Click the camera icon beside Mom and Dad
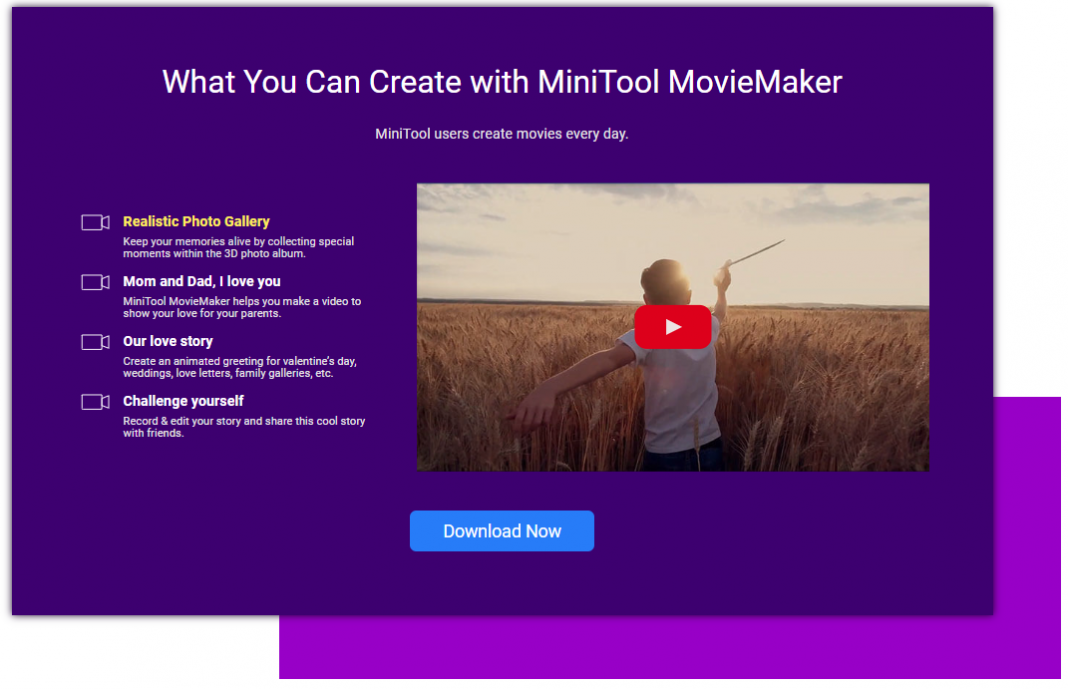Image resolution: width=1068 pixels, height=689 pixels. point(95,283)
